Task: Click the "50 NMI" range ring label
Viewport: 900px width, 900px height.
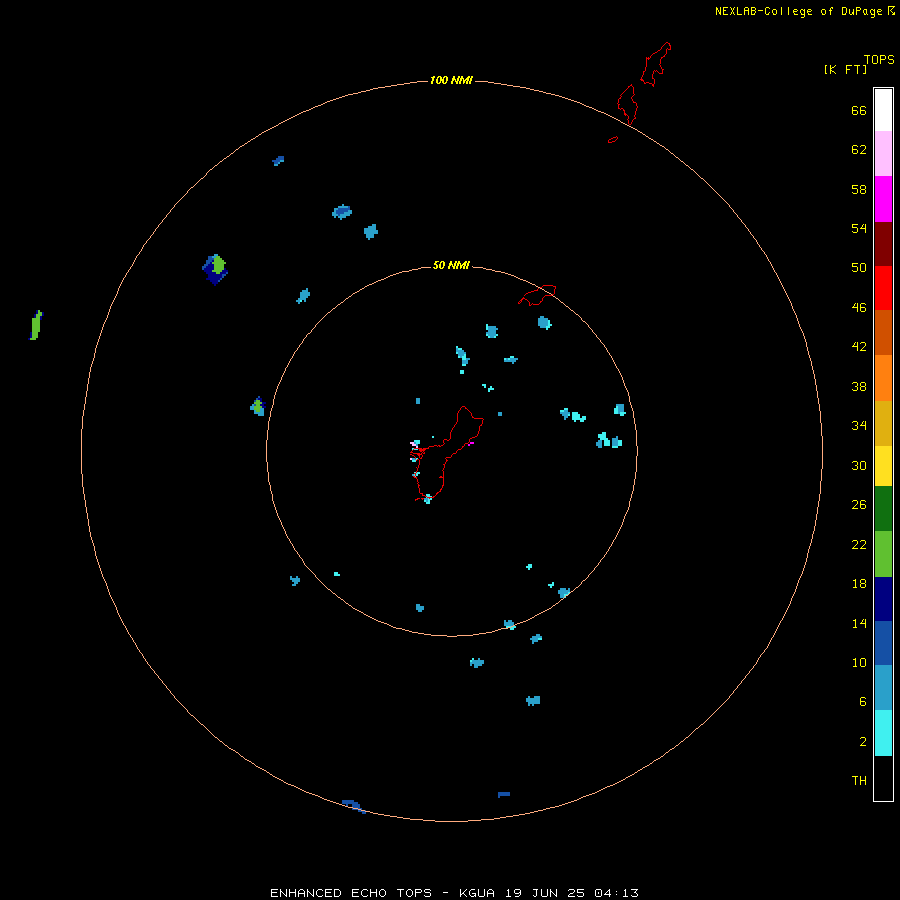Action: [x=451, y=265]
